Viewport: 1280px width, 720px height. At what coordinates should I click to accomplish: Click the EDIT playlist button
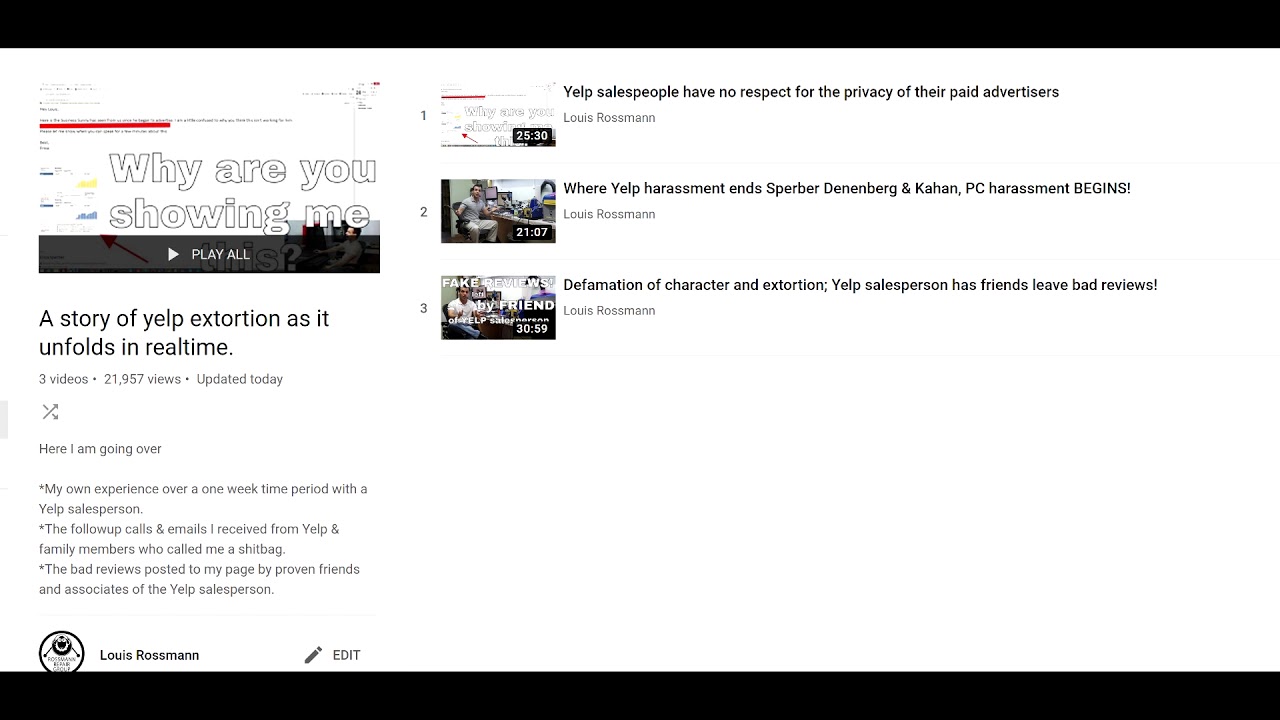click(332, 655)
